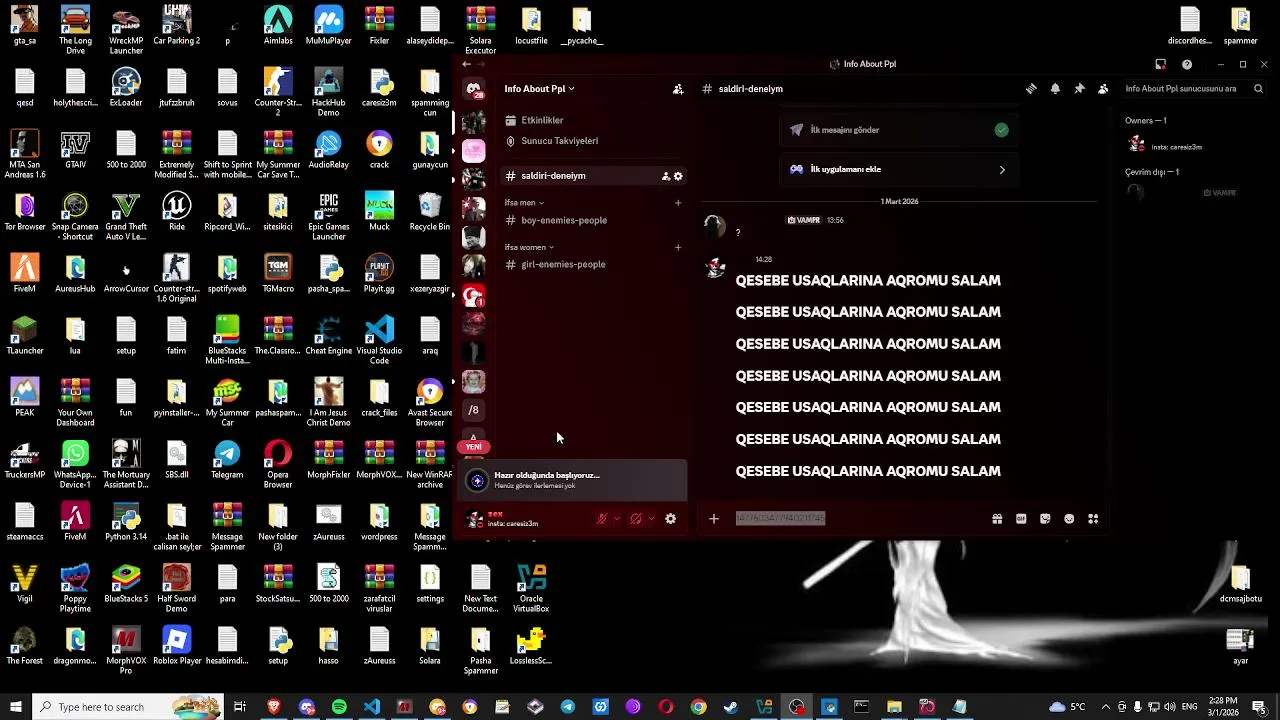Open Sunucu Takviyeleri server boosts
Image resolution: width=1280 pixels, height=720 pixels.
pyautogui.click(x=593, y=141)
